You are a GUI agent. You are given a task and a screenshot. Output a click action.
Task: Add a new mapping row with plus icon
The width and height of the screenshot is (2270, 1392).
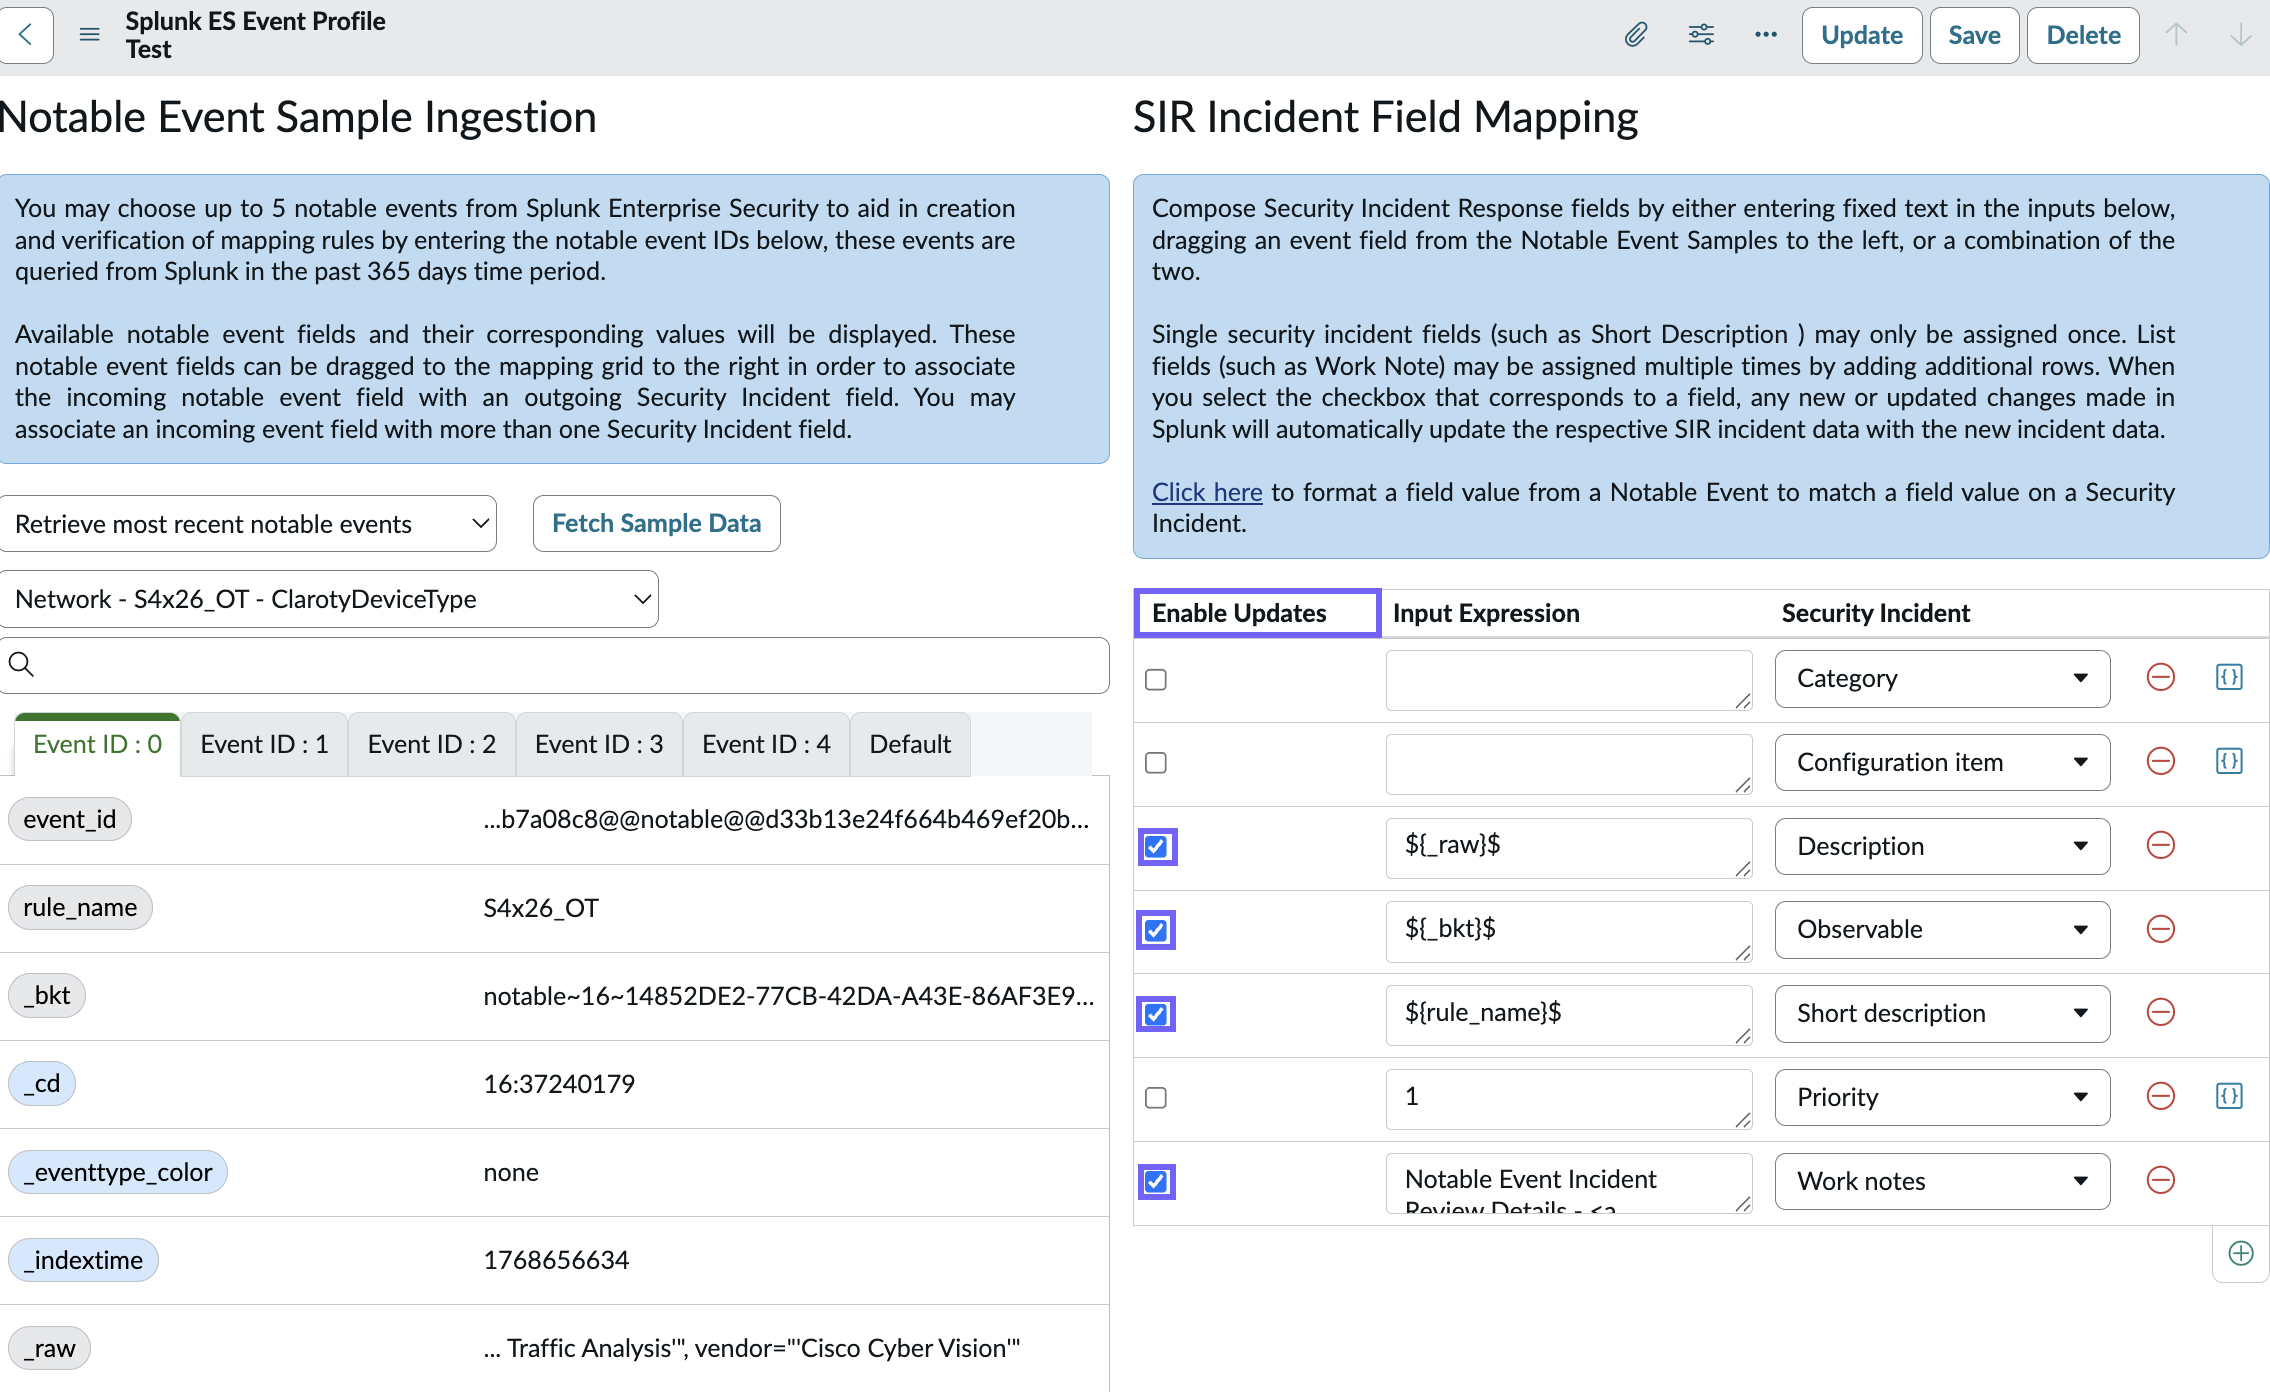coord(2241,1254)
